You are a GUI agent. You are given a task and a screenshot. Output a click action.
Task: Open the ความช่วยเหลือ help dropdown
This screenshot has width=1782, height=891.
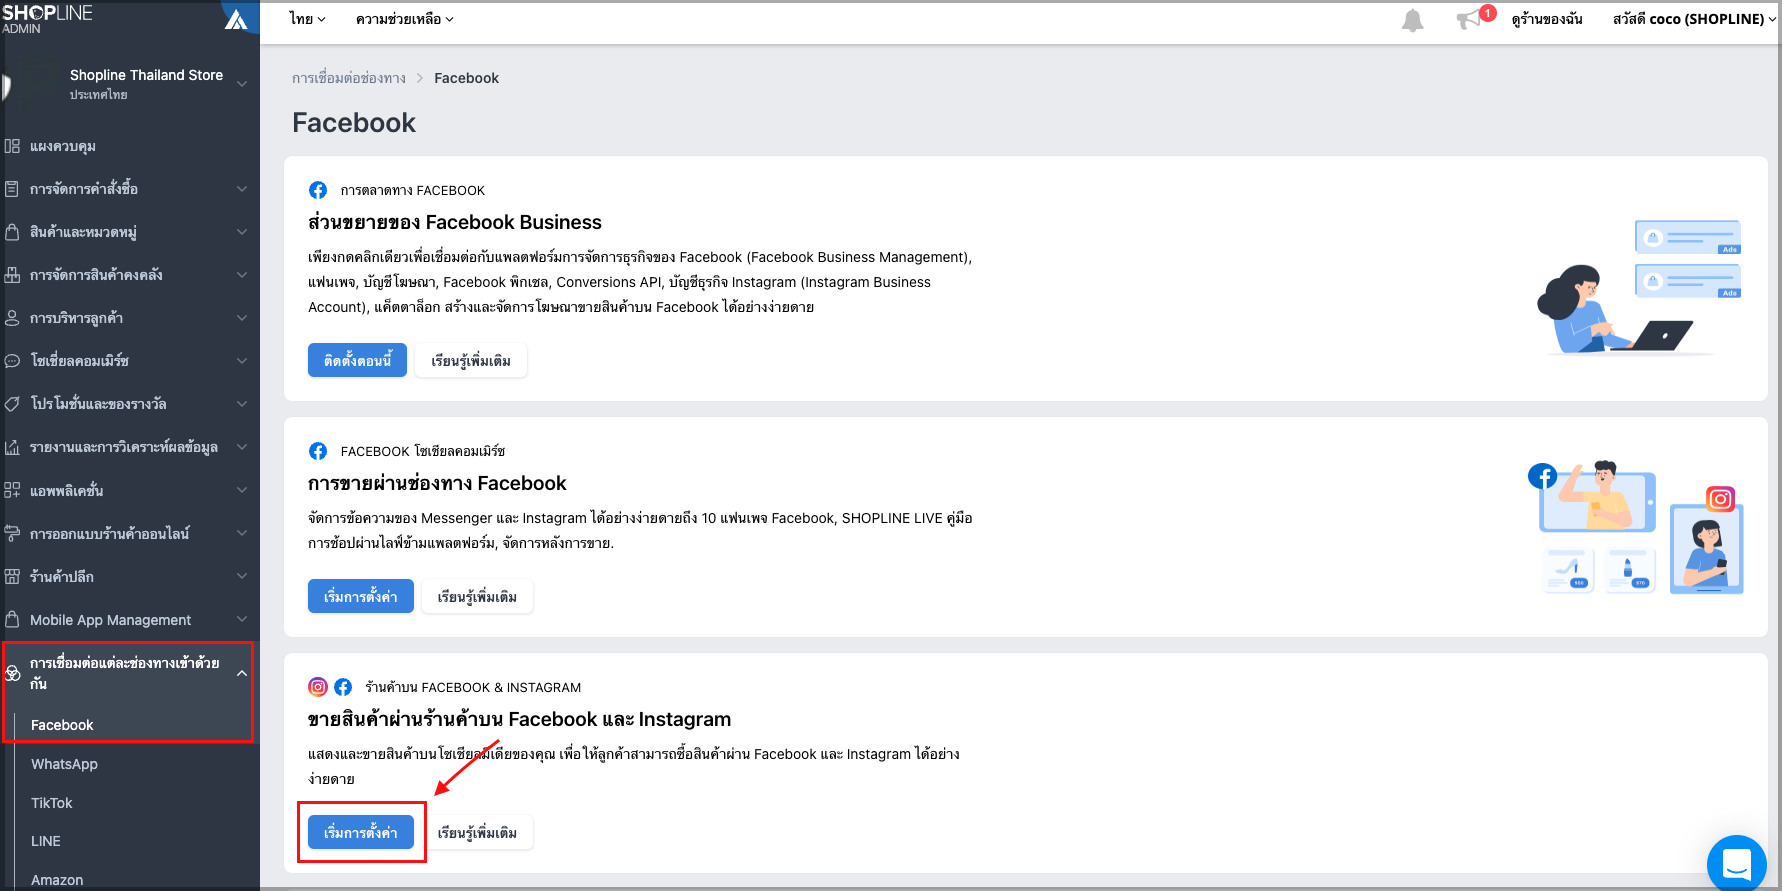pos(404,19)
